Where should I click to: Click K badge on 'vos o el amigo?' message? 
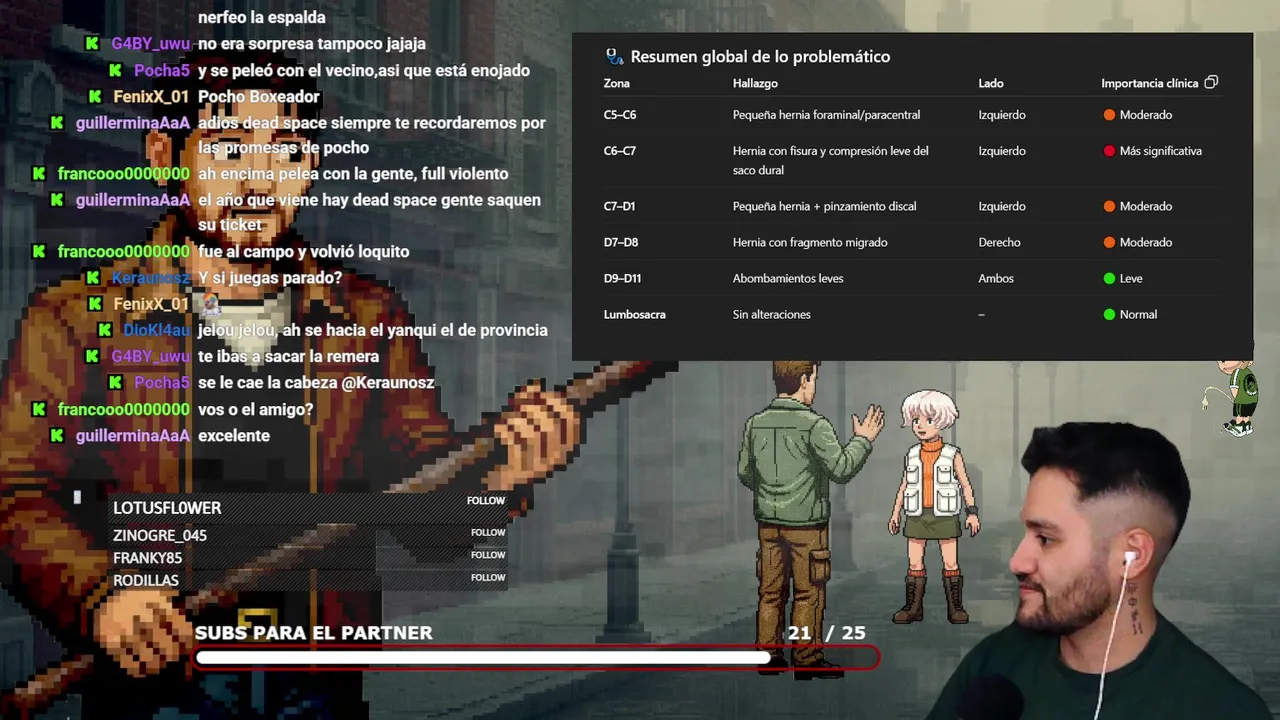(x=39, y=409)
